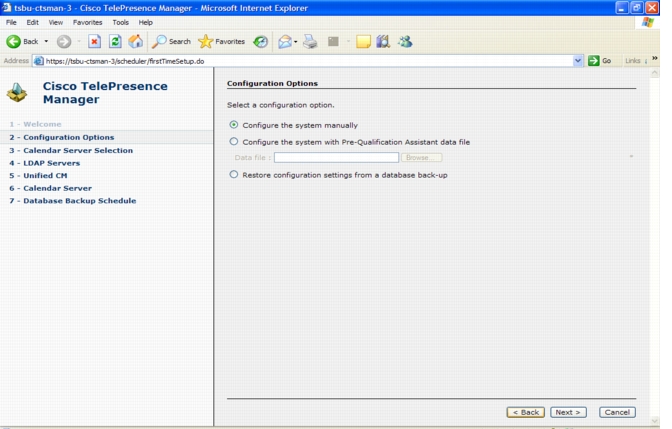Open the Forward button history dropdown arrow
Viewport: 672px width, 429px height.
click(79, 42)
